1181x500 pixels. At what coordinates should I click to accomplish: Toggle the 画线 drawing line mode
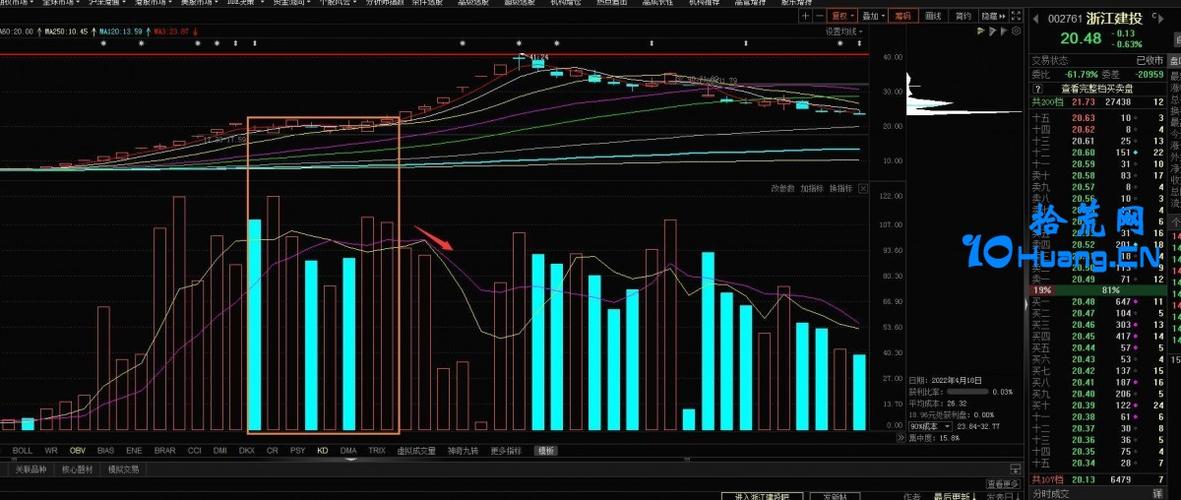[933, 17]
